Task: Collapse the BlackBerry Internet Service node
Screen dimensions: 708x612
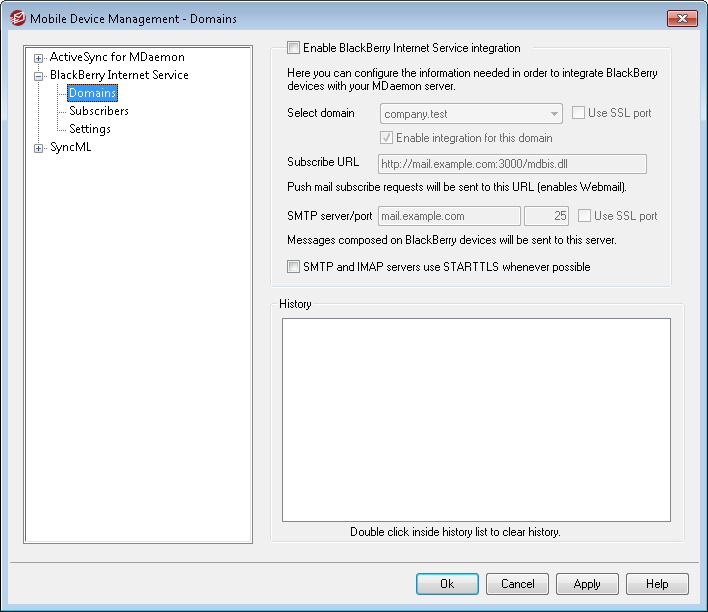Action: (x=38, y=76)
